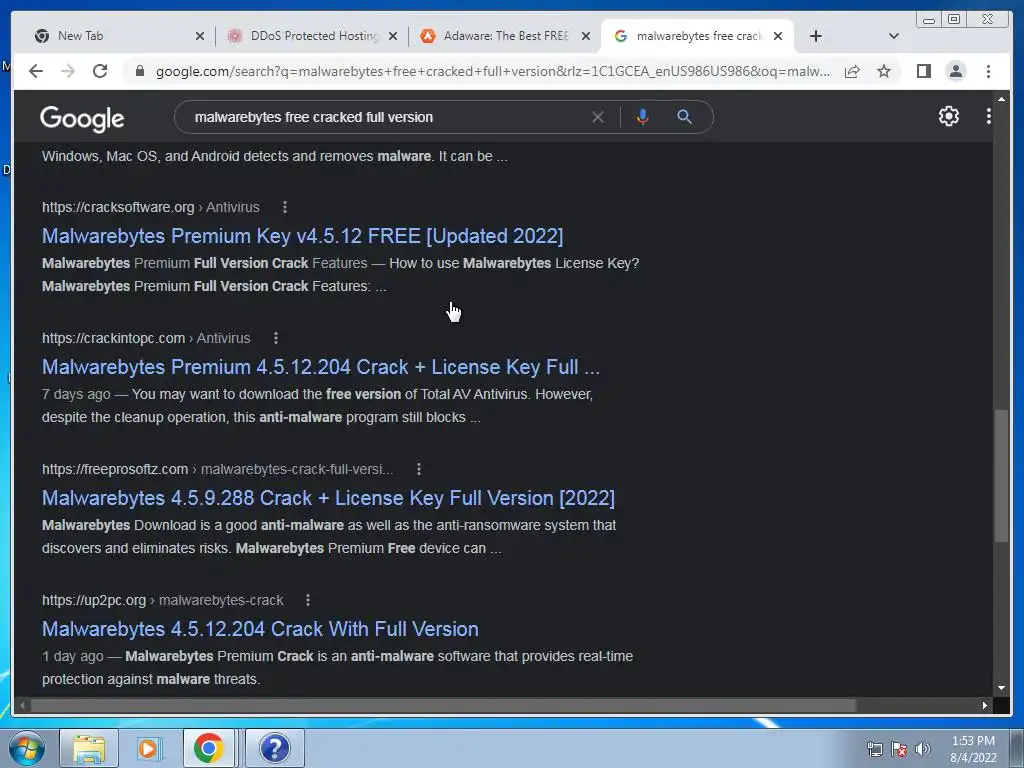Click the snippet "1 day ago"
Viewport: 1024px width, 768px height.
tap(72, 656)
